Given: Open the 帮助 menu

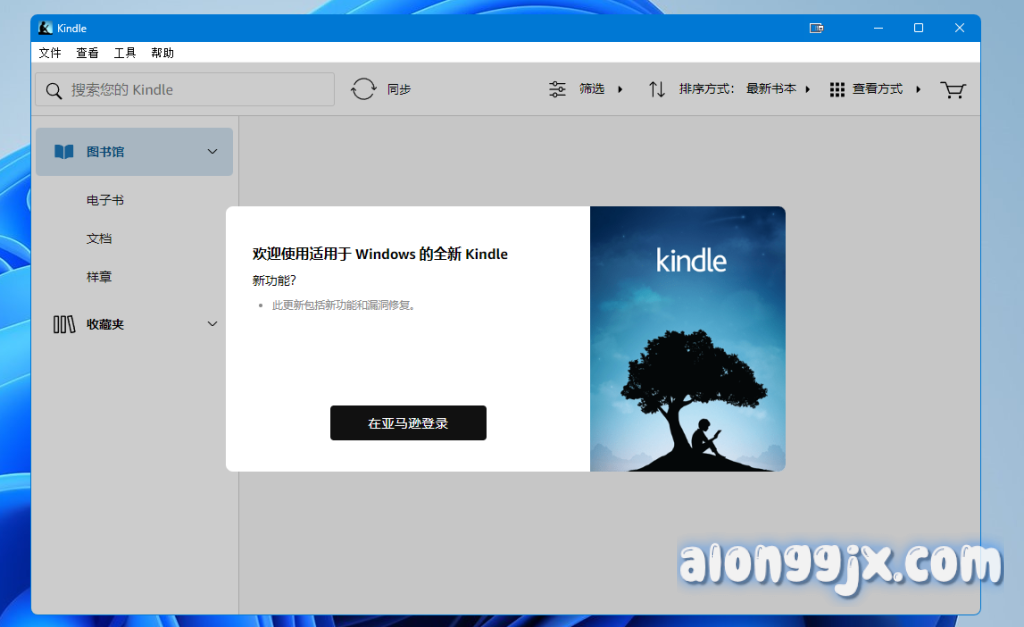Looking at the screenshot, I should 162,53.
